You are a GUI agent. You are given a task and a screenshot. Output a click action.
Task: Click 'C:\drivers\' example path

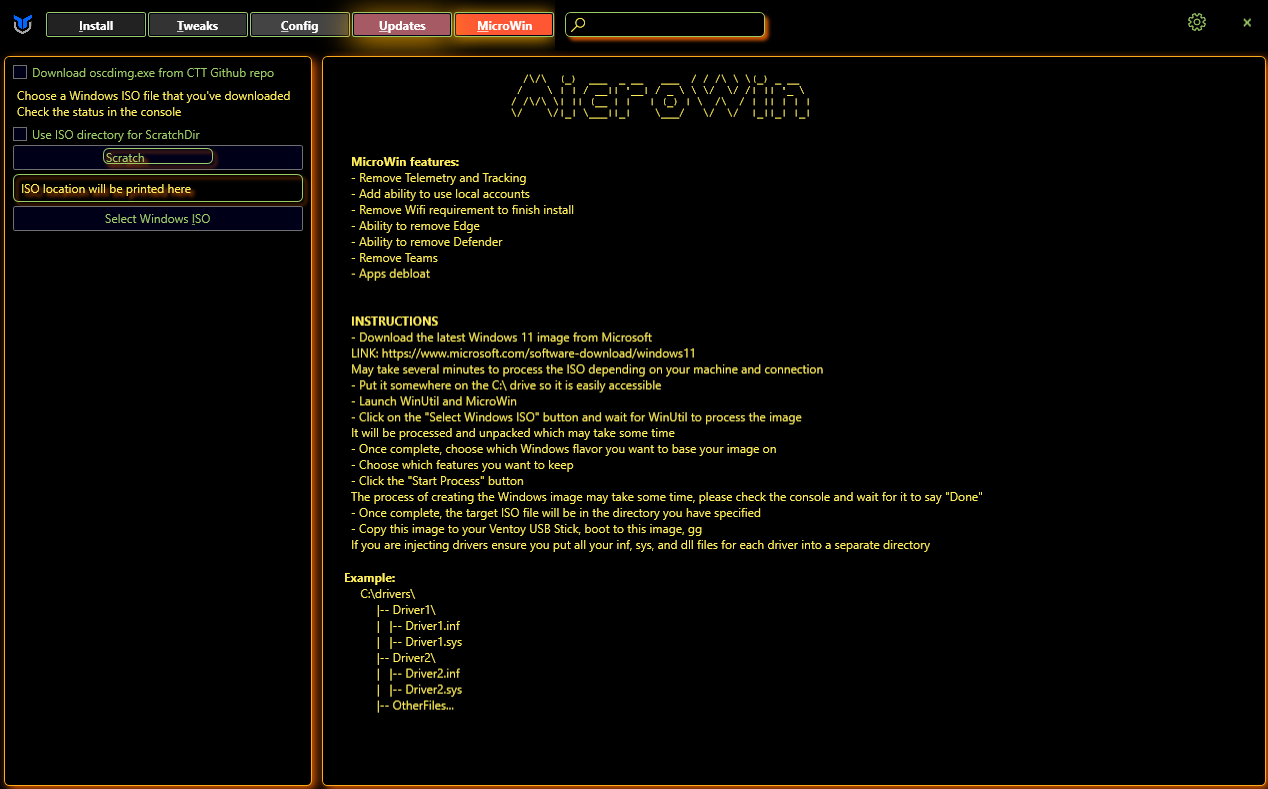[x=387, y=593]
